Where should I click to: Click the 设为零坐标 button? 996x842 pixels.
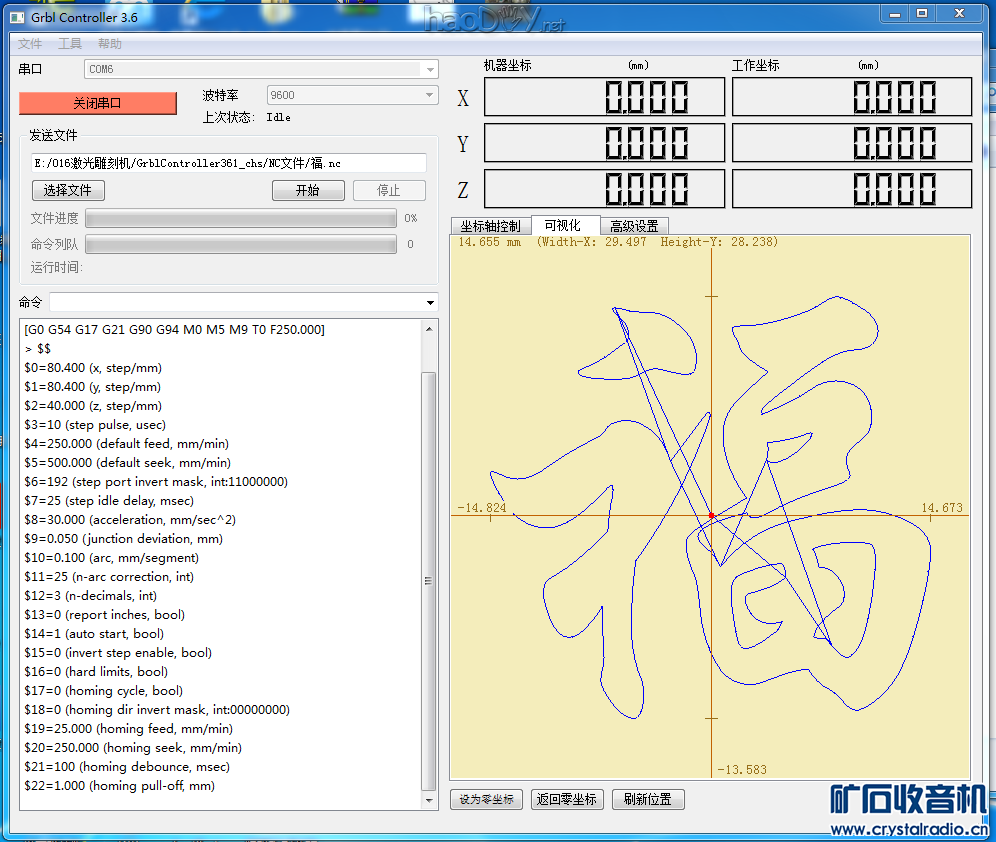tap(486, 800)
